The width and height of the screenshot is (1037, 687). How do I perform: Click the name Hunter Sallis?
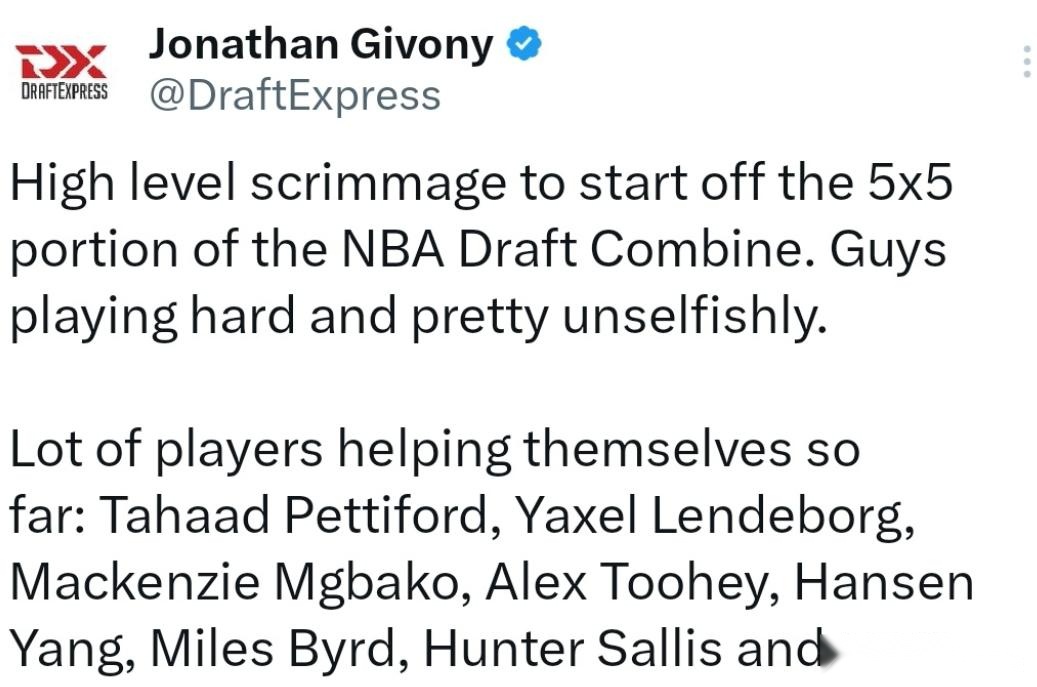click(573, 649)
